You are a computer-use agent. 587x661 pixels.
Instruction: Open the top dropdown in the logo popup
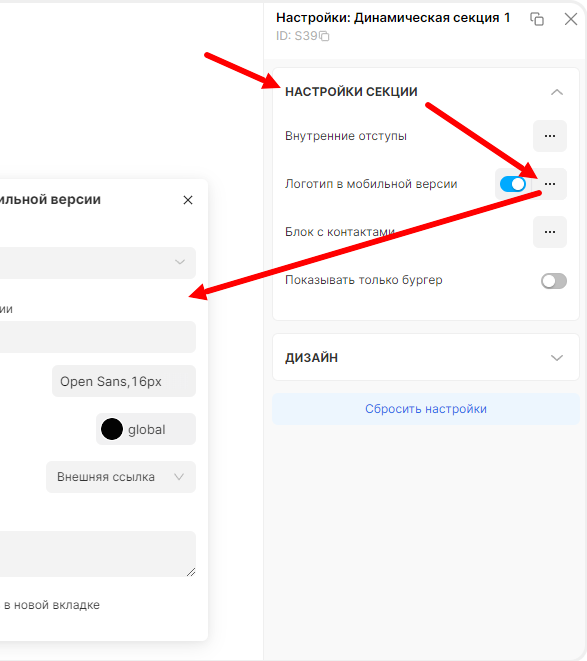98,263
